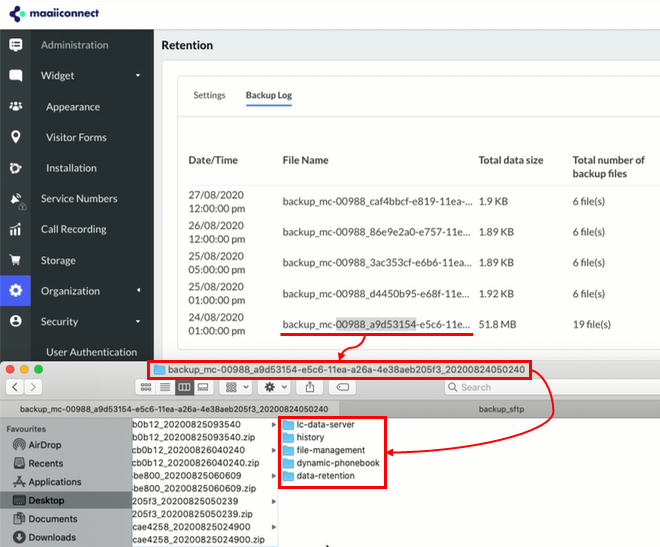Open the shopping cart sidebar icon
This screenshot has width=660, height=547.
(16, 260)
